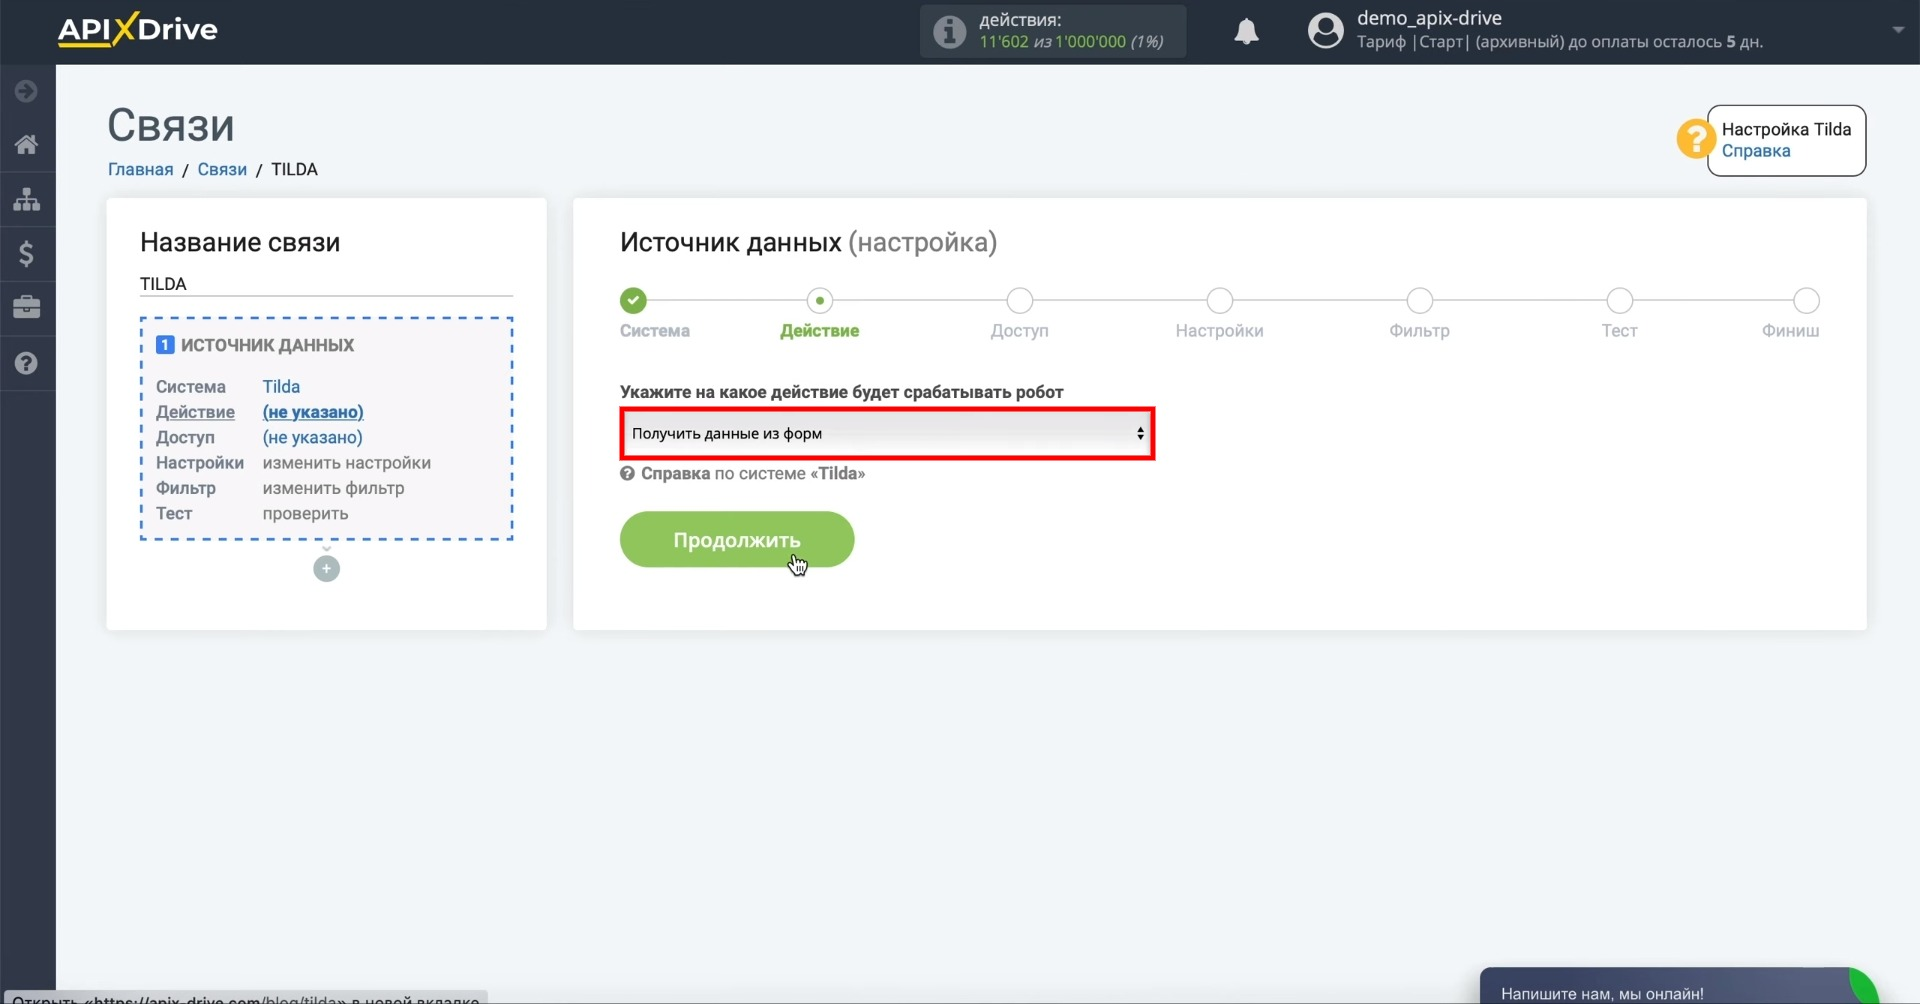1920x1004 pixels.
Task: Open Справка по системе Tilda link
Action: click(x=742, y=474)
